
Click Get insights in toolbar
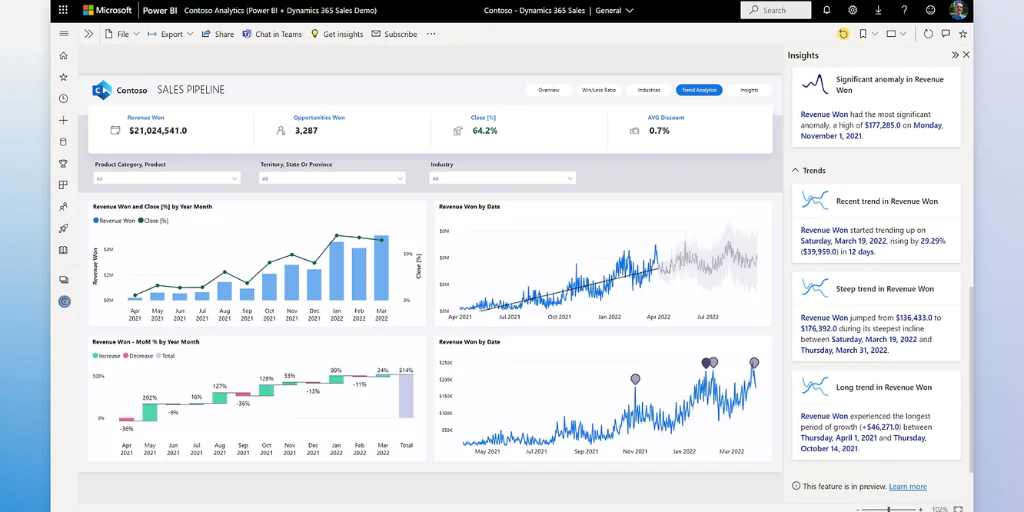click(x=336, y=34)
